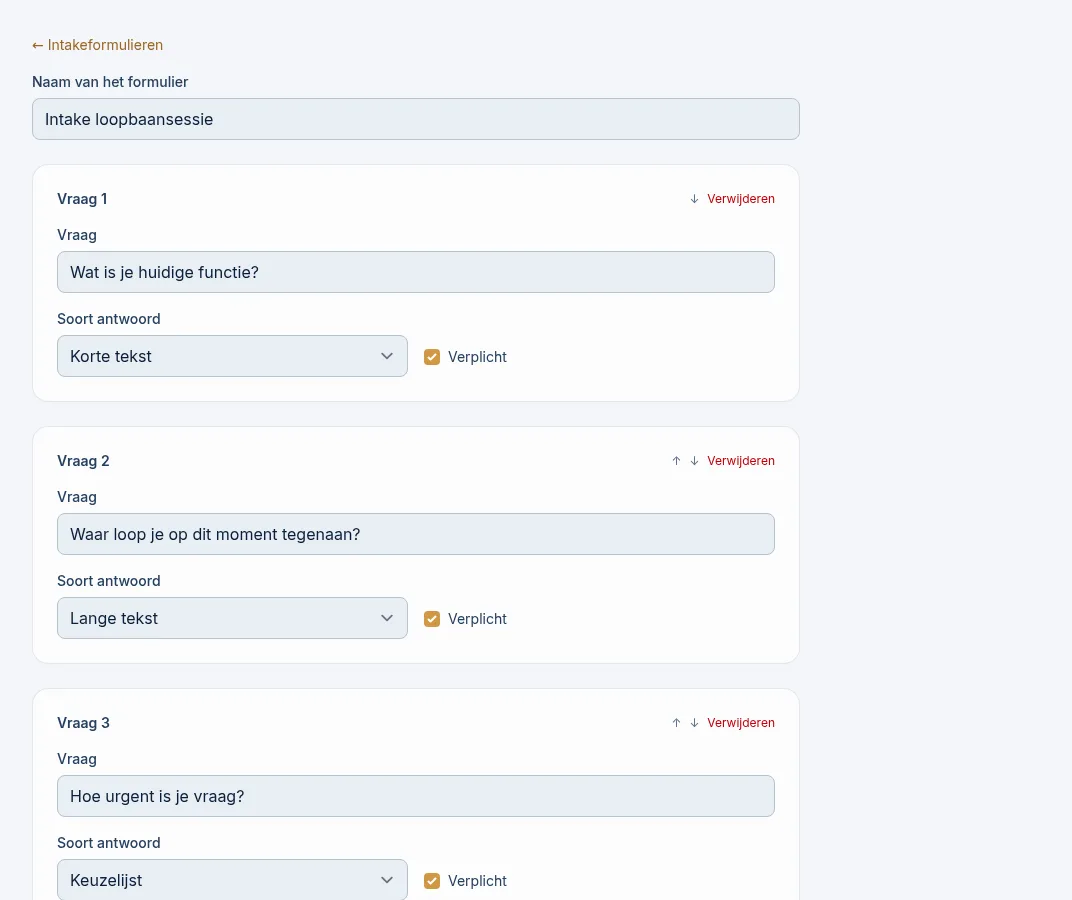Move Vraag 1 down with arrow icon
This screenshot has height=900, width=1072.
point(694,199)
